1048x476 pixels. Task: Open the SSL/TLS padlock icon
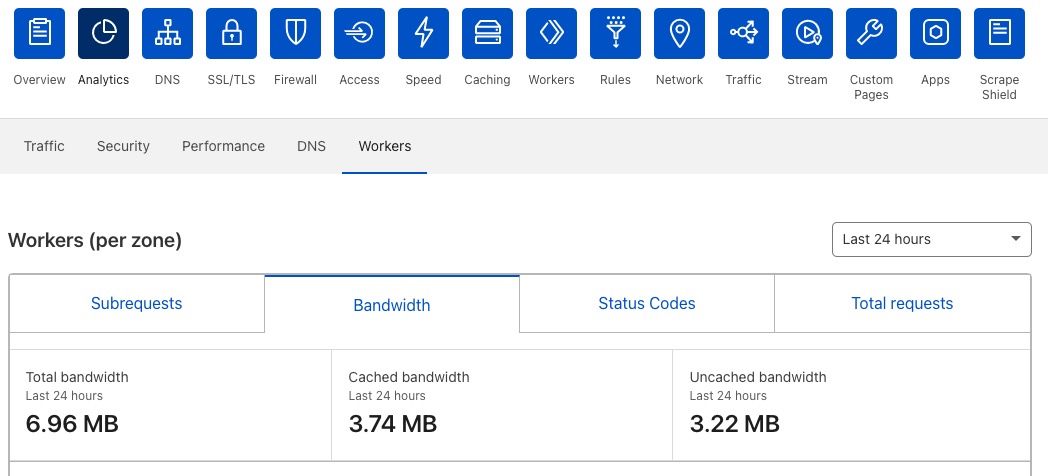[x=231, y=34]
